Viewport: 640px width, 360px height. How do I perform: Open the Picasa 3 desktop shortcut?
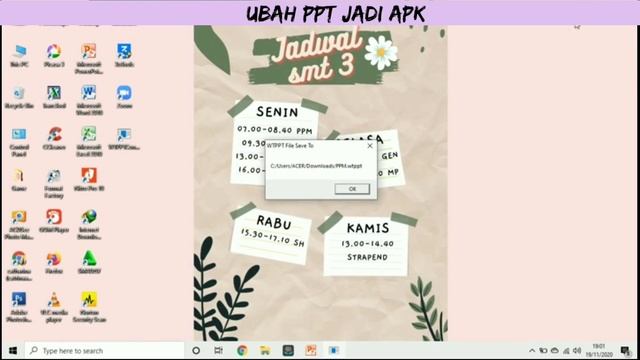coord(54,55)
